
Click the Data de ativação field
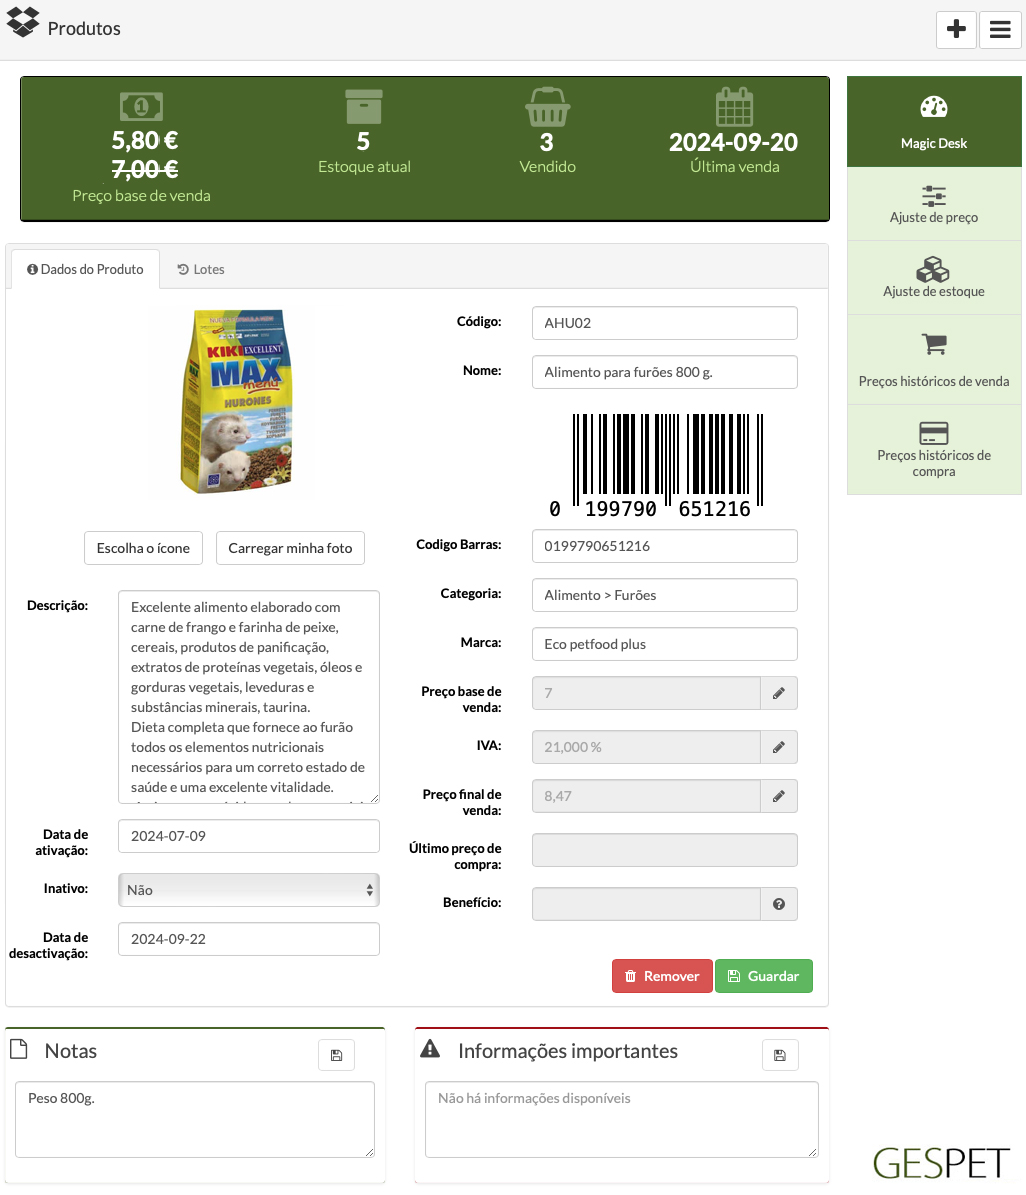point(248,836)
